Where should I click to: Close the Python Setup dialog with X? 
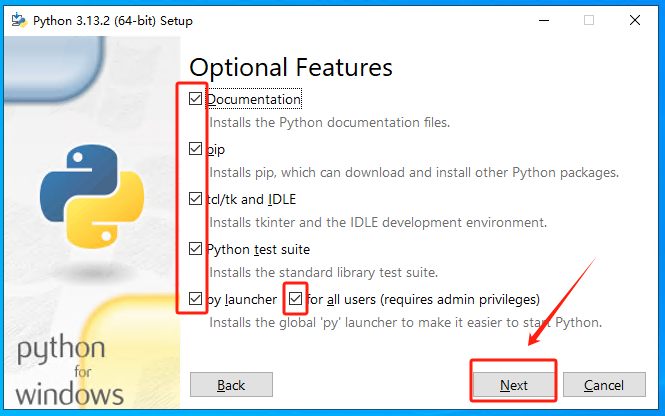coord(637,20)
